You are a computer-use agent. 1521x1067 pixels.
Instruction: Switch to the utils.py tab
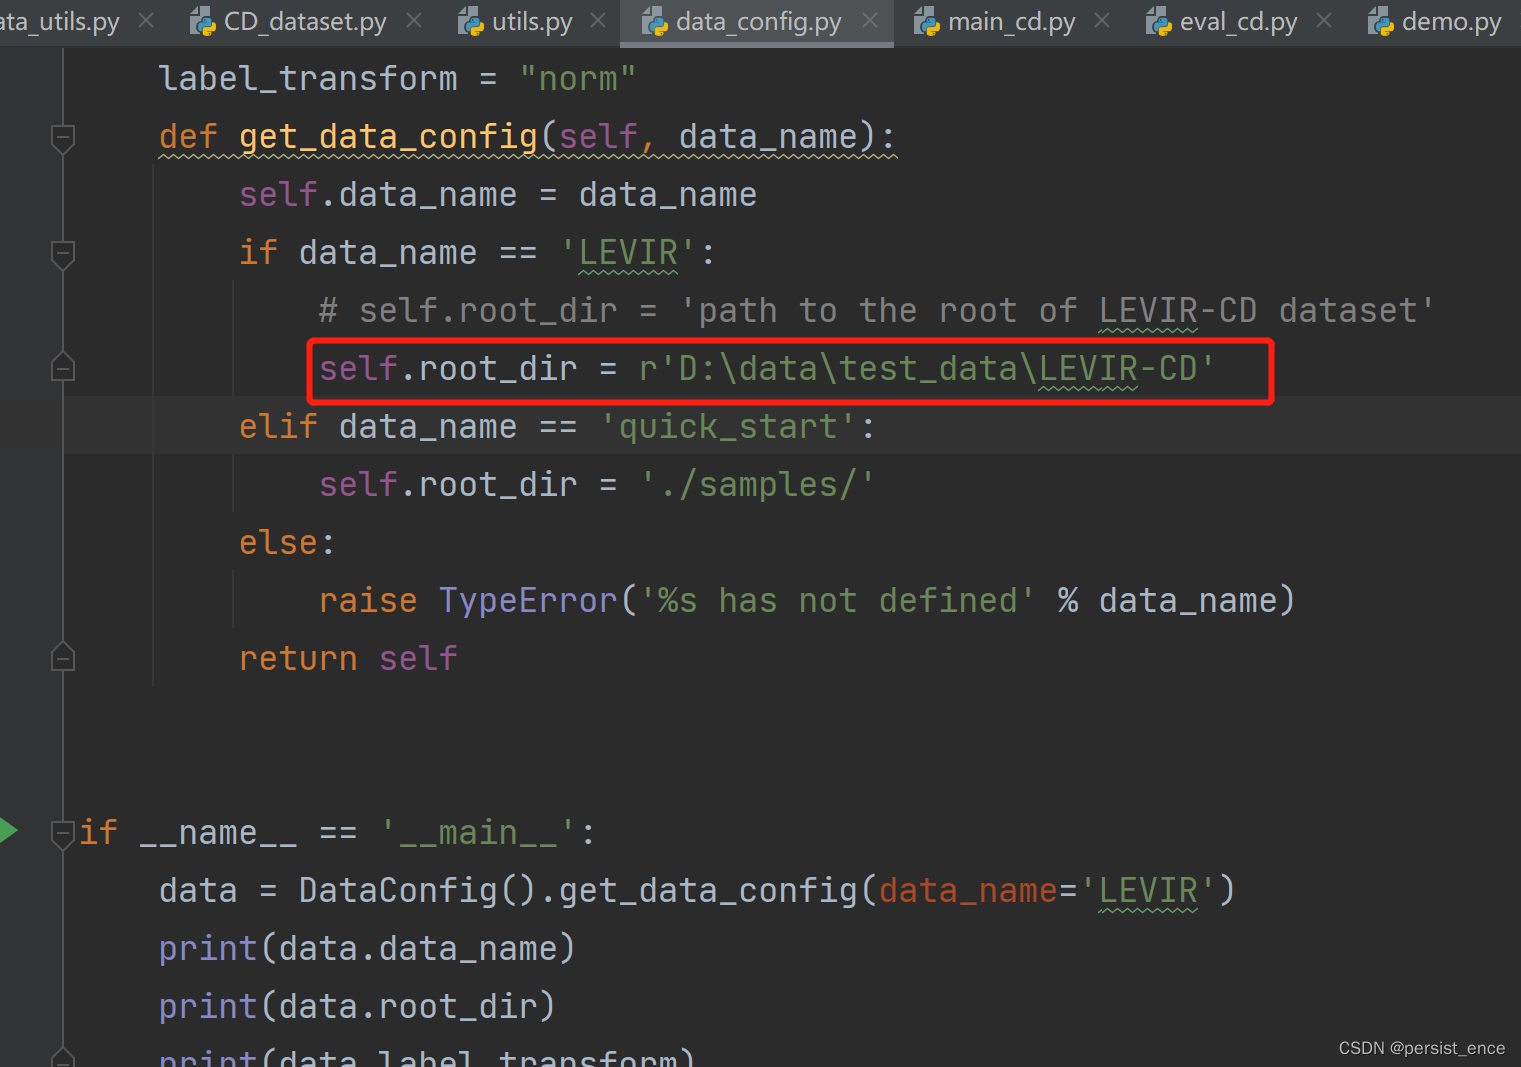point(532,22)
